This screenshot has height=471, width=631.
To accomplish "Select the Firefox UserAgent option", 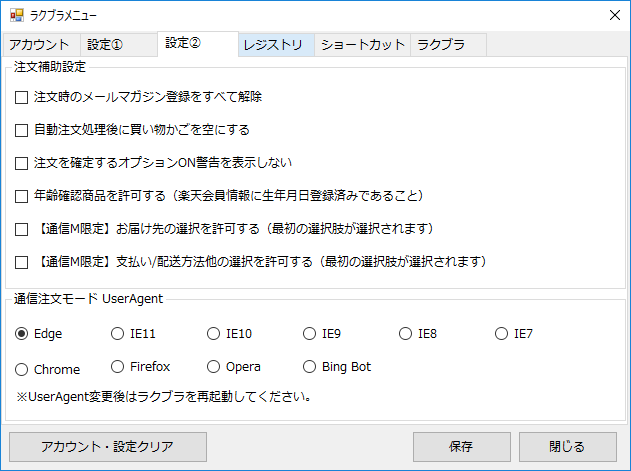I will click(x=118, y=367).
